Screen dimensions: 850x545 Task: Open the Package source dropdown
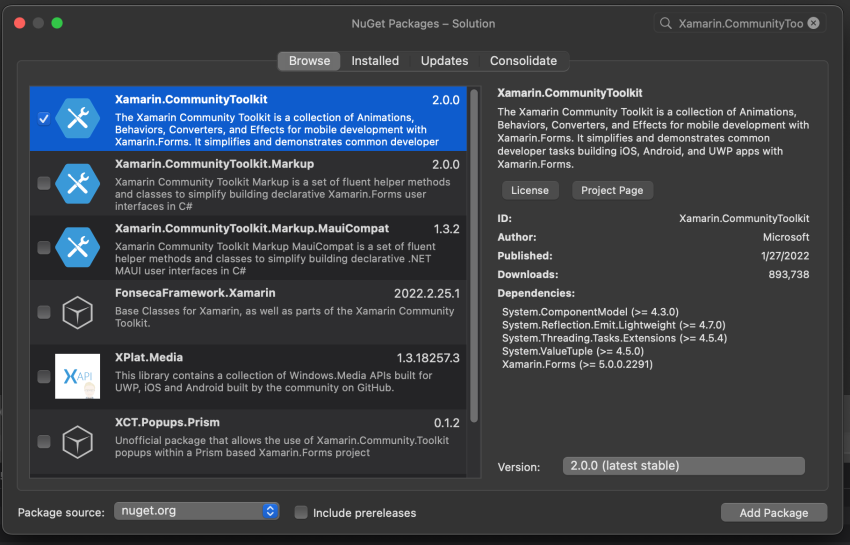[x=196, y=511]
